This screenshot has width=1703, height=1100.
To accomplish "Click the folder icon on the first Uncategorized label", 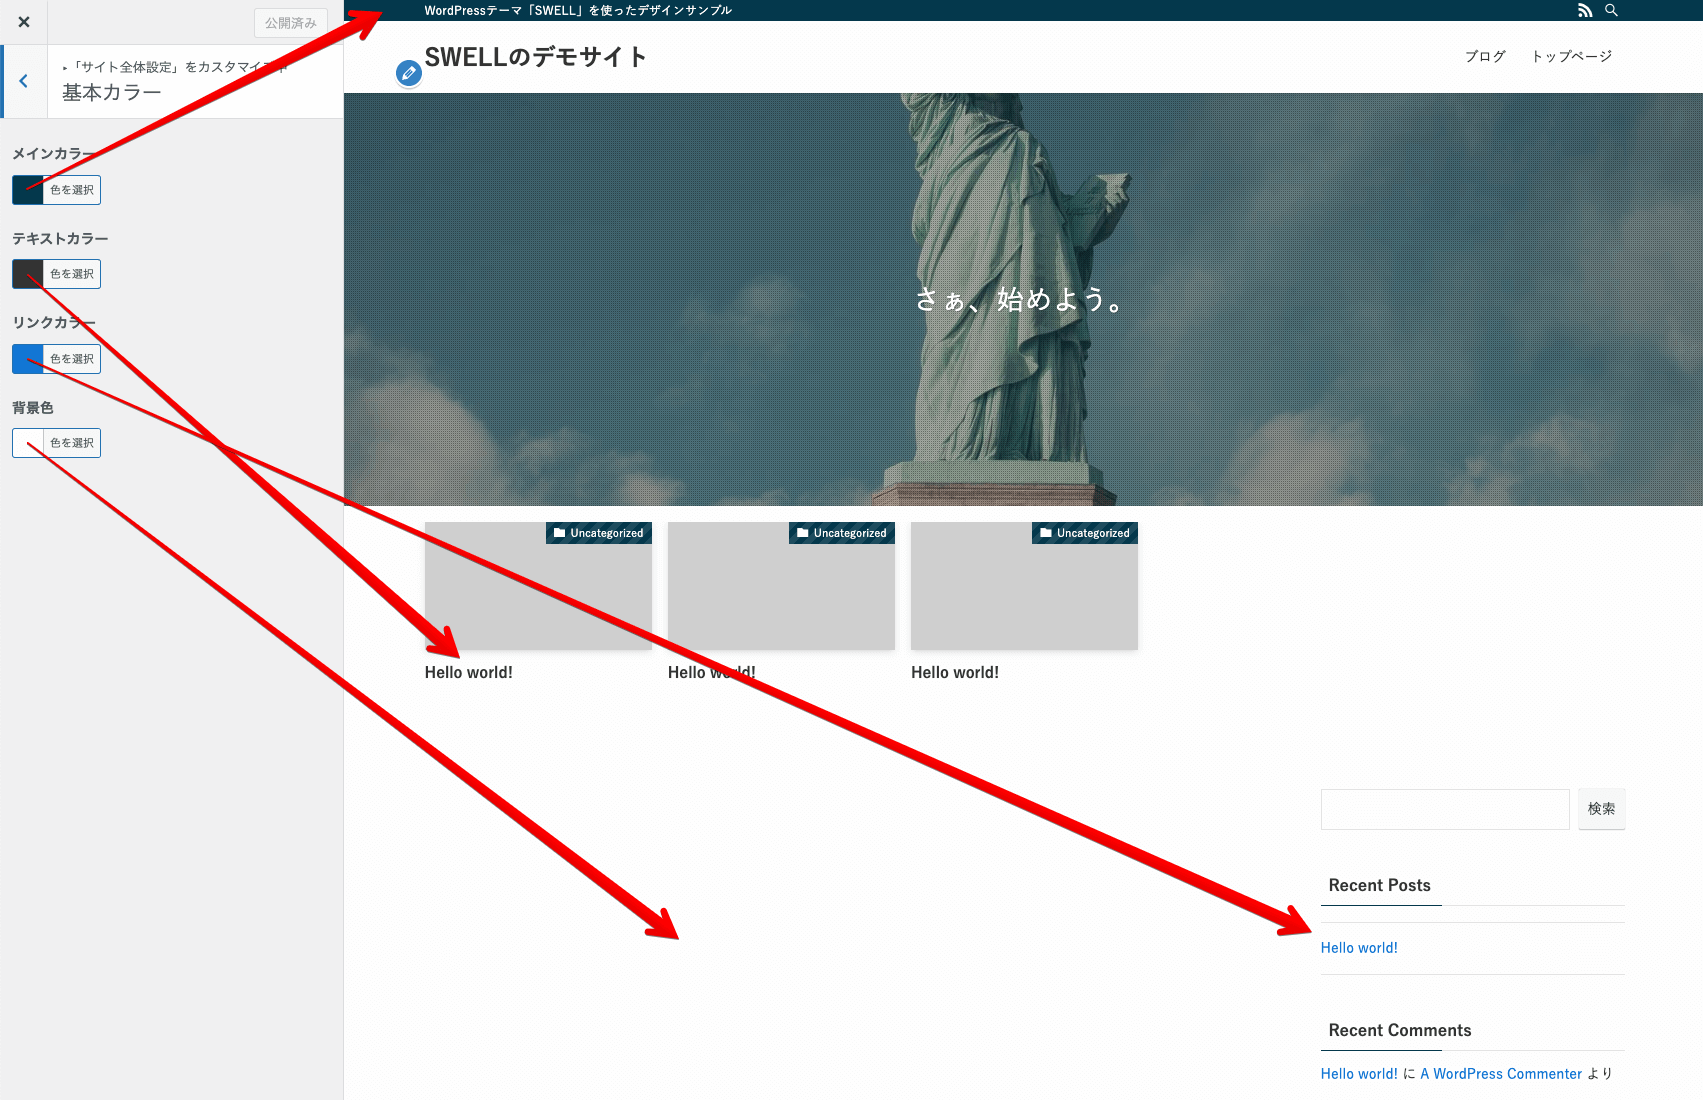I will point(559,533).
